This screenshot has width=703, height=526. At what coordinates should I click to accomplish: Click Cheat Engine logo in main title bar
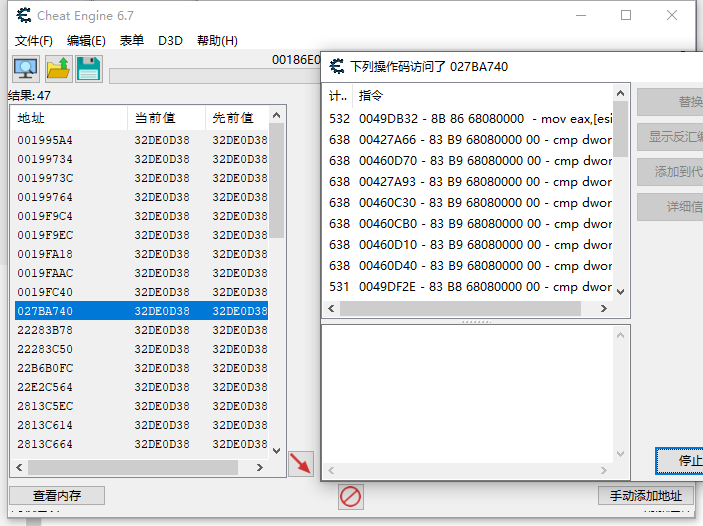point(24,15)
